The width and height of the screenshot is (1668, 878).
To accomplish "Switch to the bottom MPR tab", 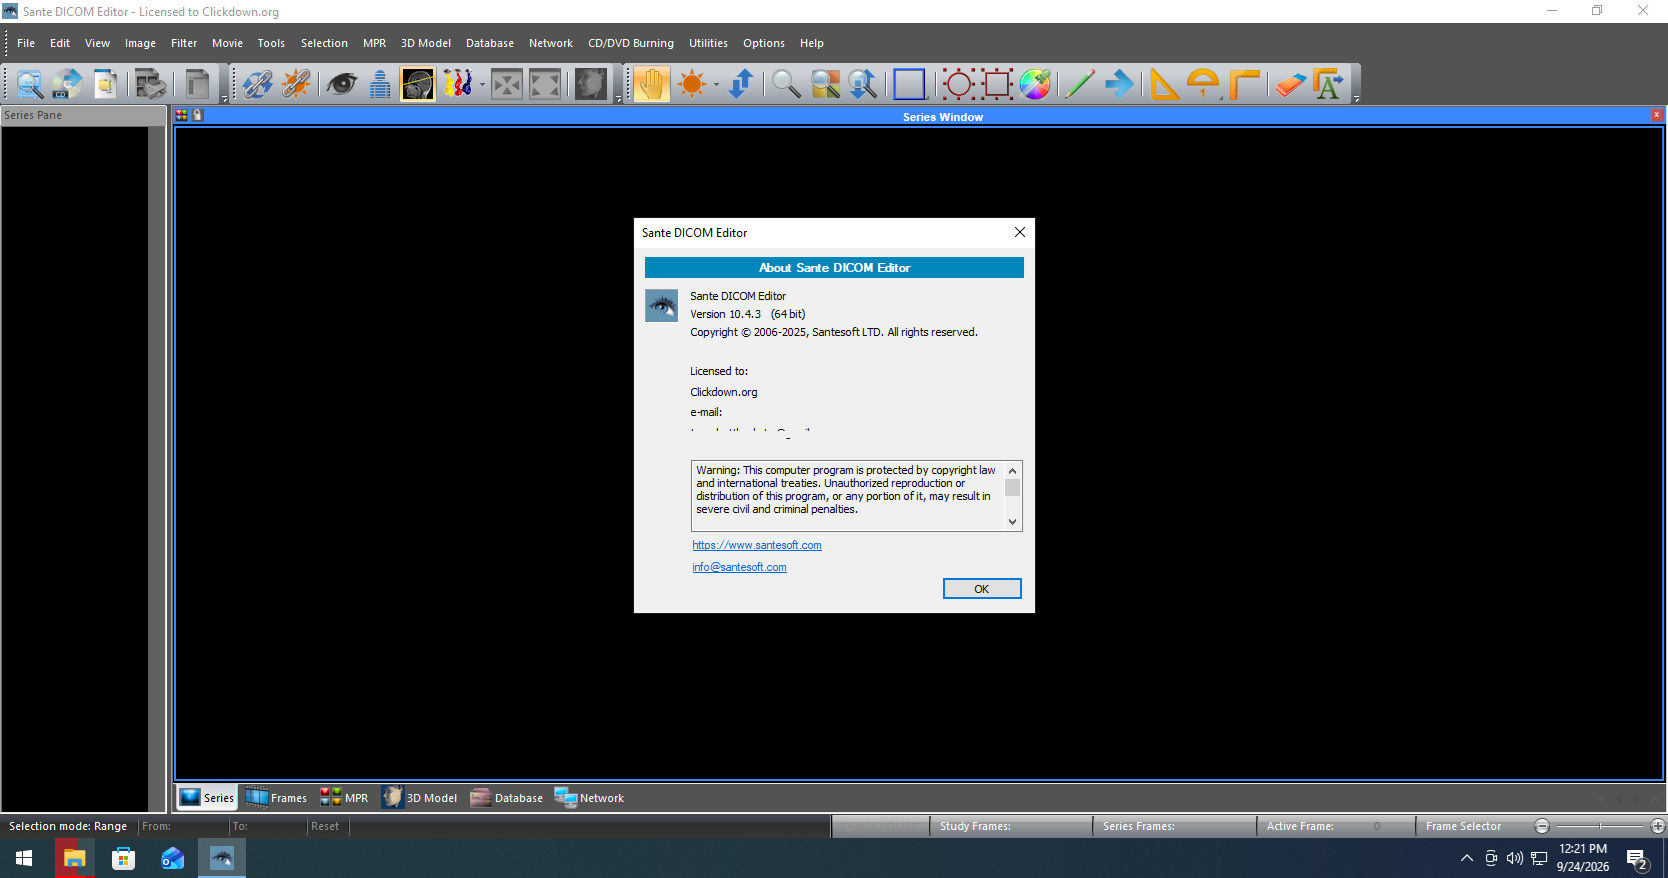I will (344, 797).
